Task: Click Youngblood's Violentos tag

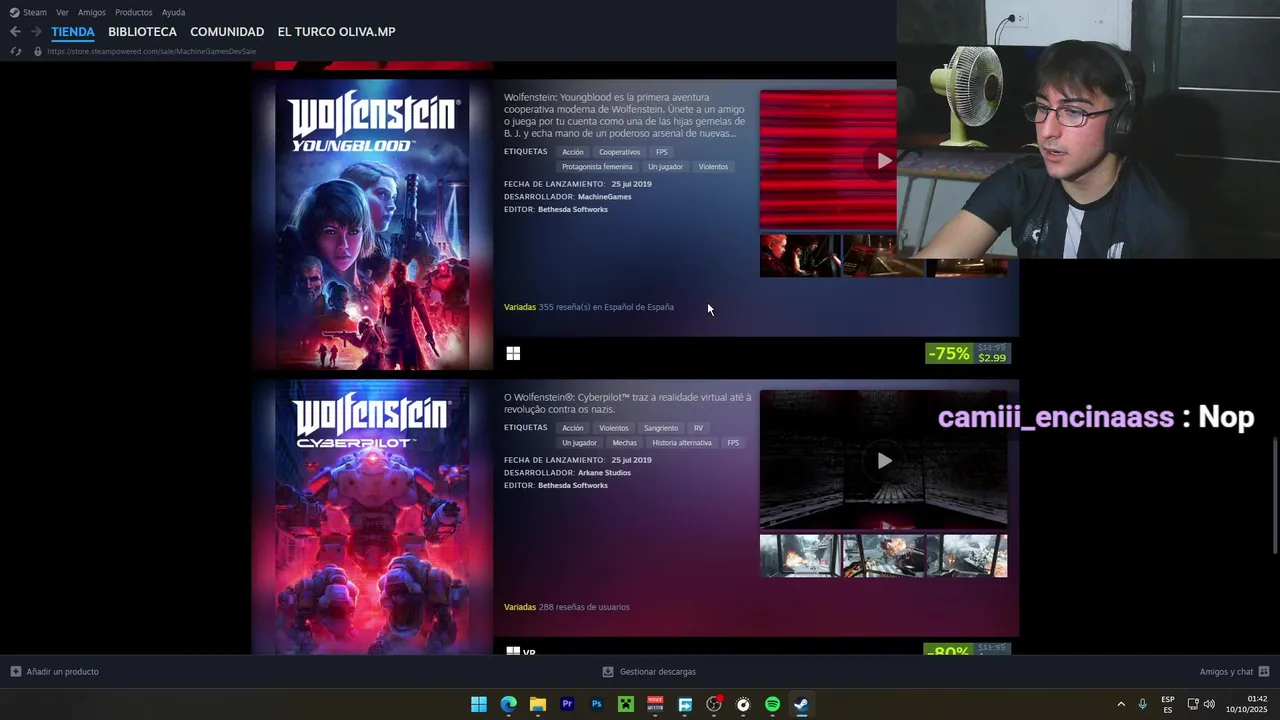Action: [713, 167]
